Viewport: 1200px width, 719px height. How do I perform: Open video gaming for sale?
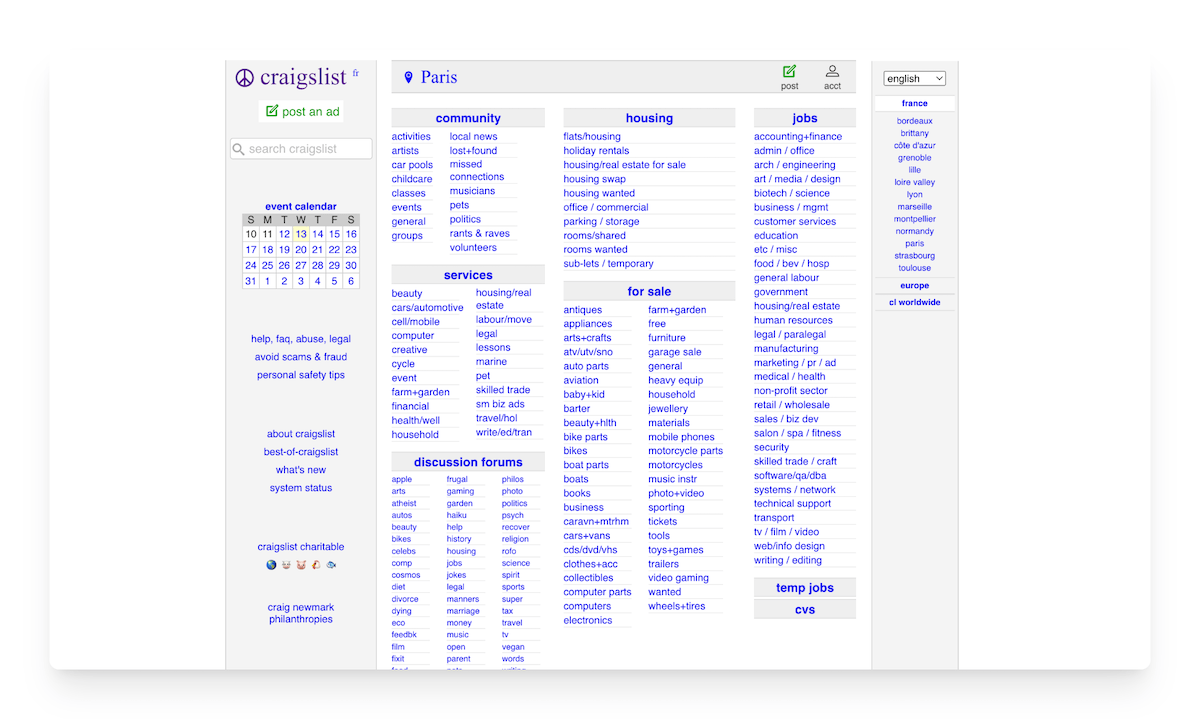click(x=678, y=578)
